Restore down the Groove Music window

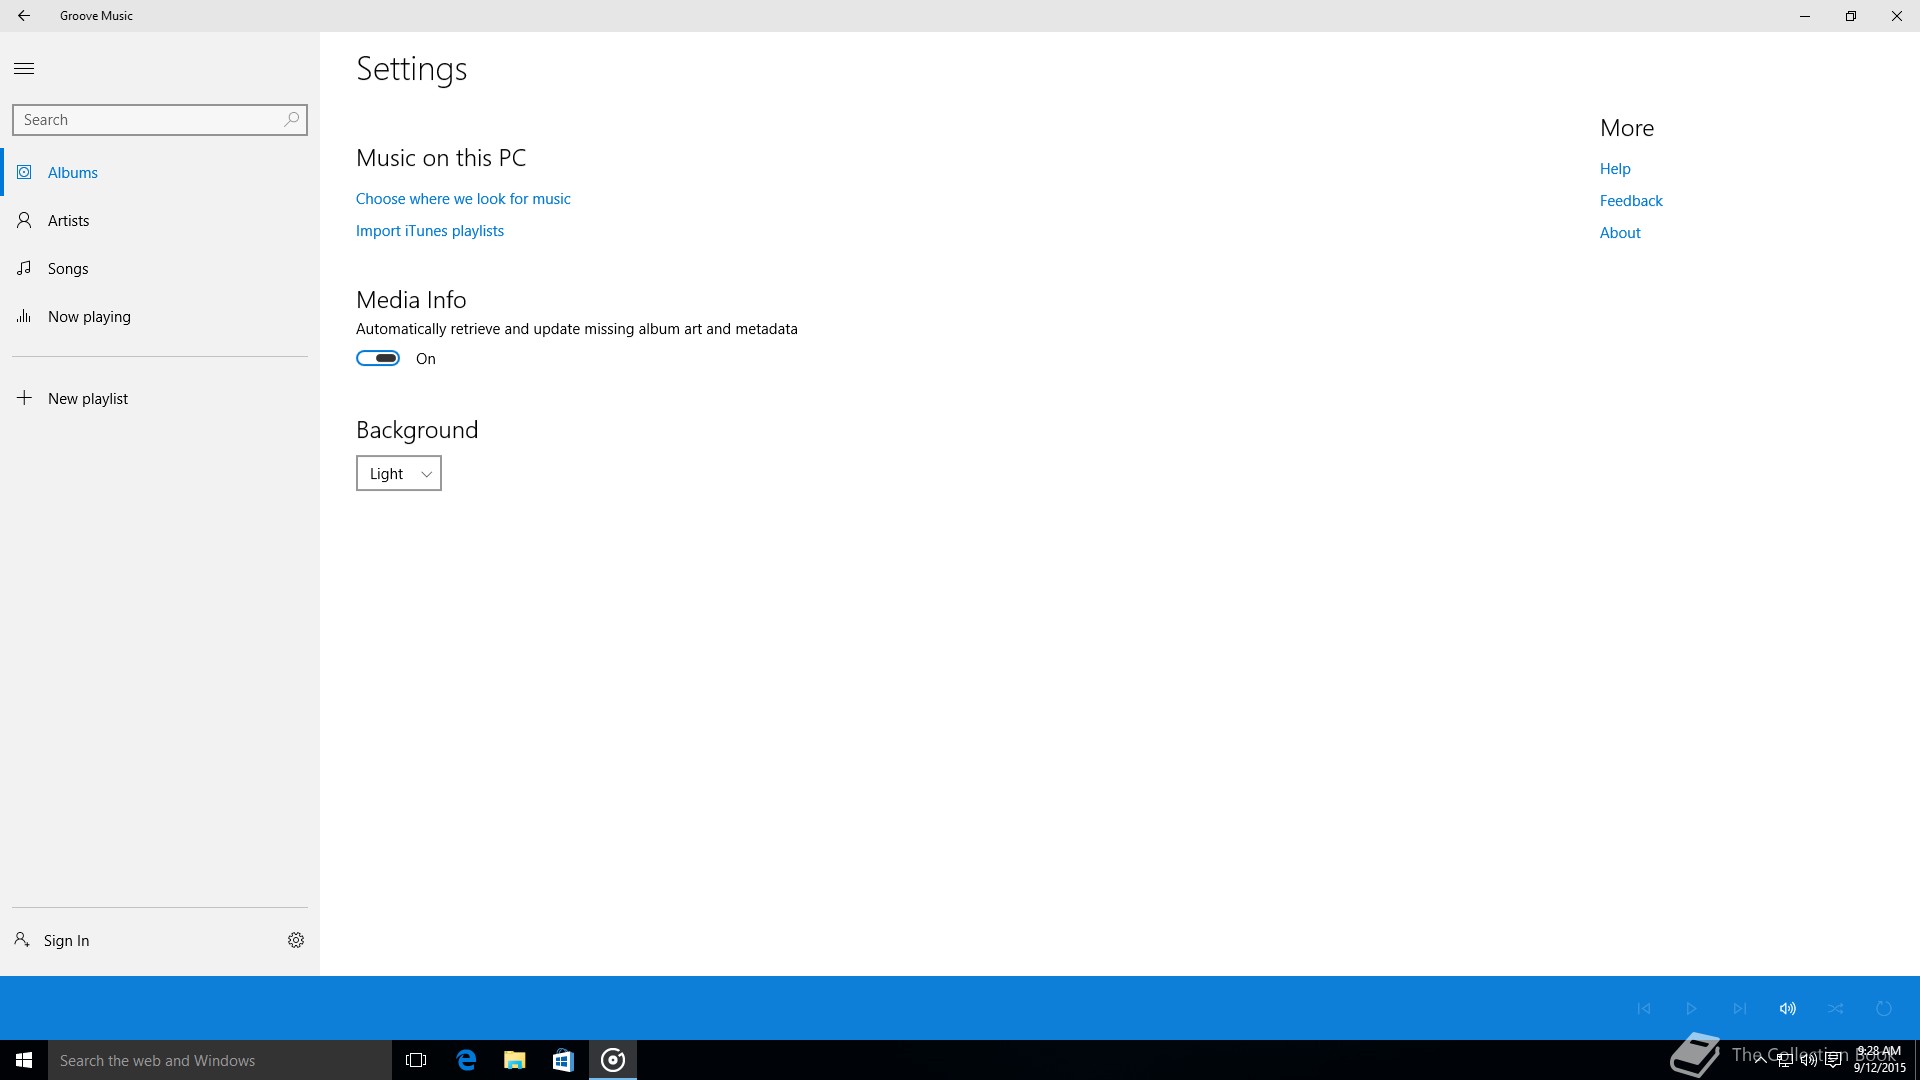[x=1851, y=16]
